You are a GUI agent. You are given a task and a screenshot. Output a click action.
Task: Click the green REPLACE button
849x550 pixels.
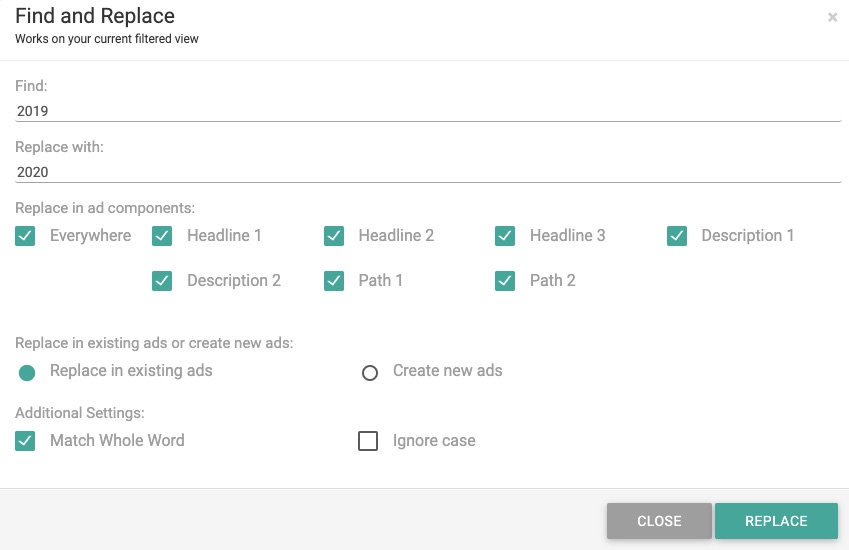[x=776, y=521]
